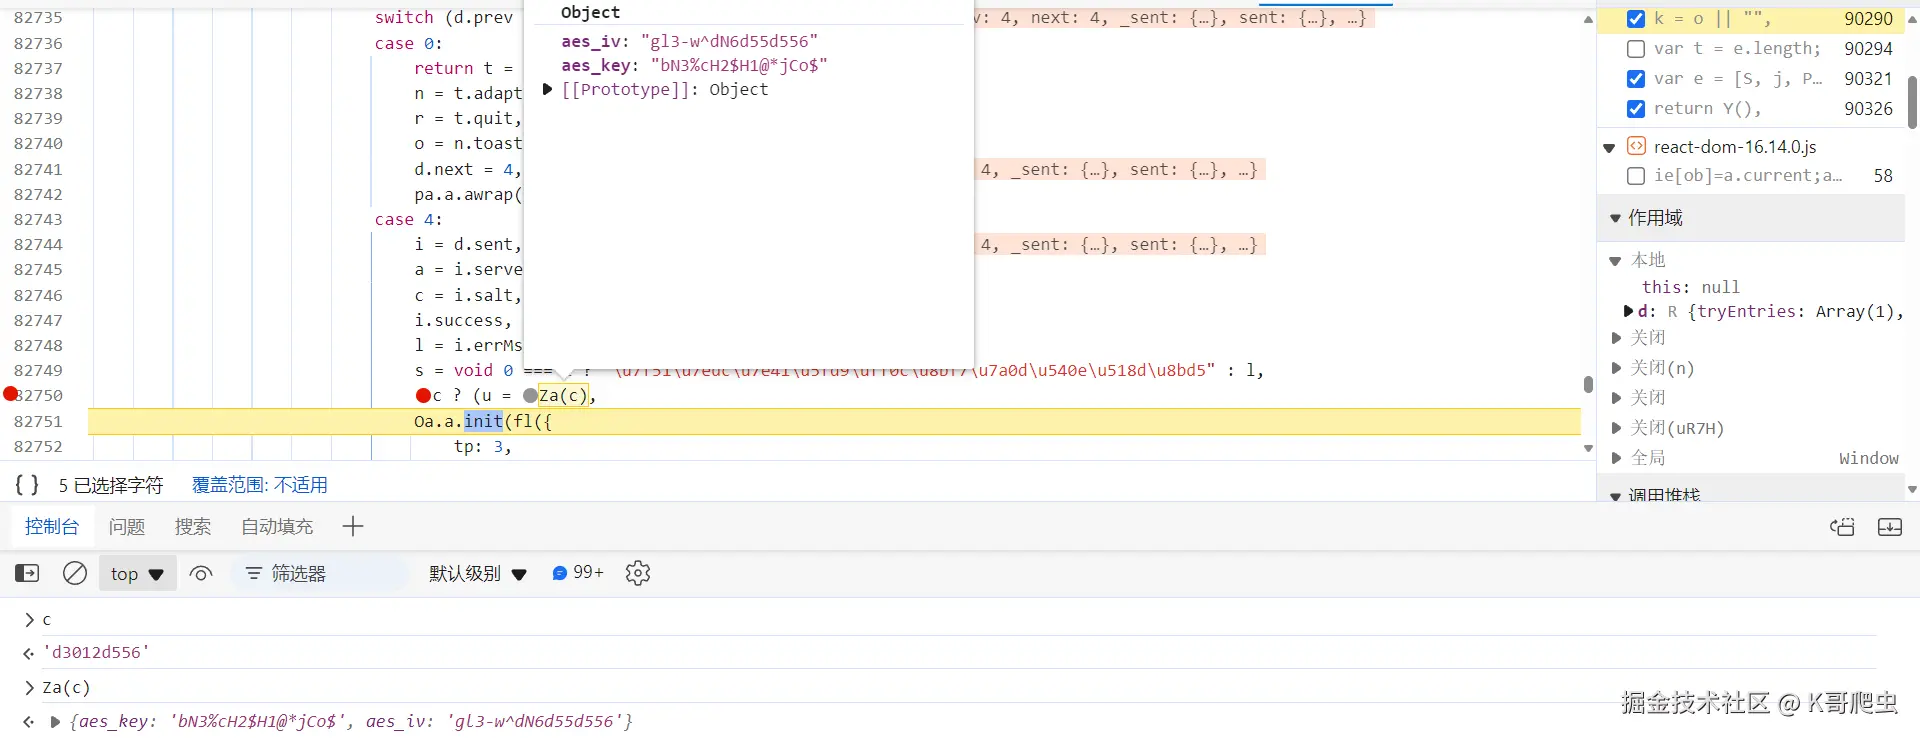Expand the [[Prototype]] Object entry in the popup
The width and height of the screenshot is (1920, 738).
(547, 89)
